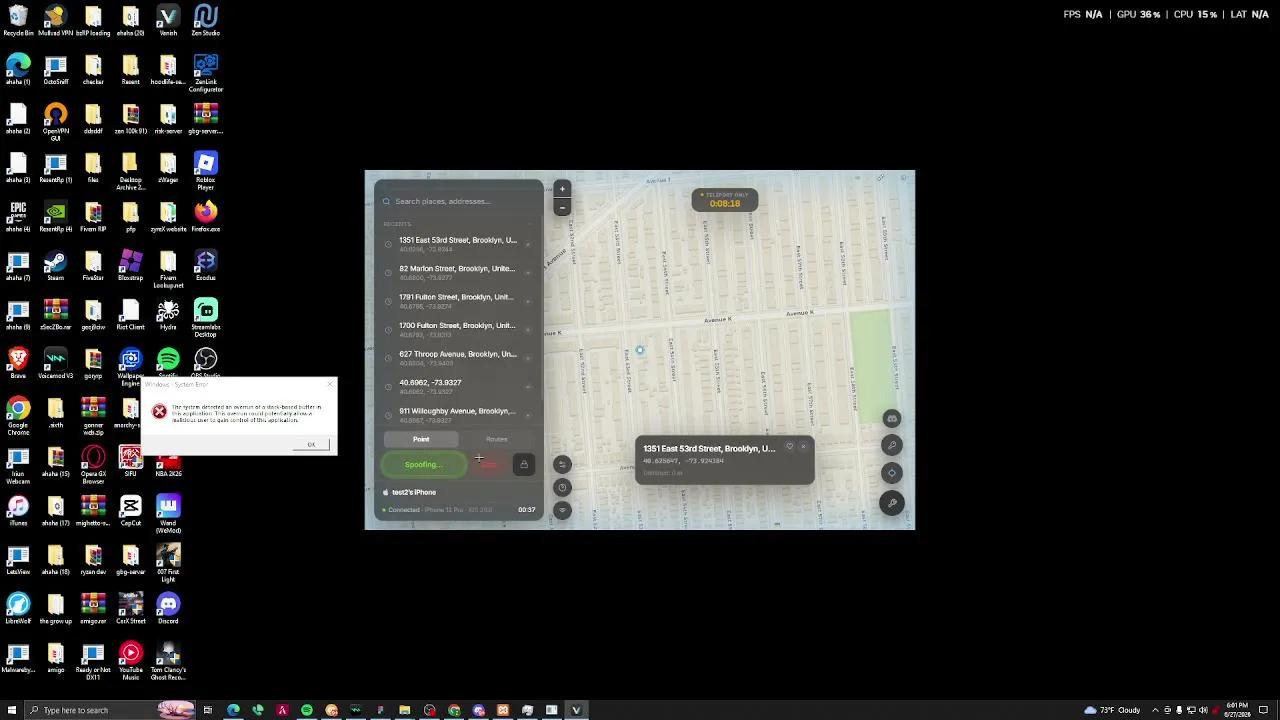Click the lock icon next to Stop
Screen dimensions: 1280x720
click(523, 464)
